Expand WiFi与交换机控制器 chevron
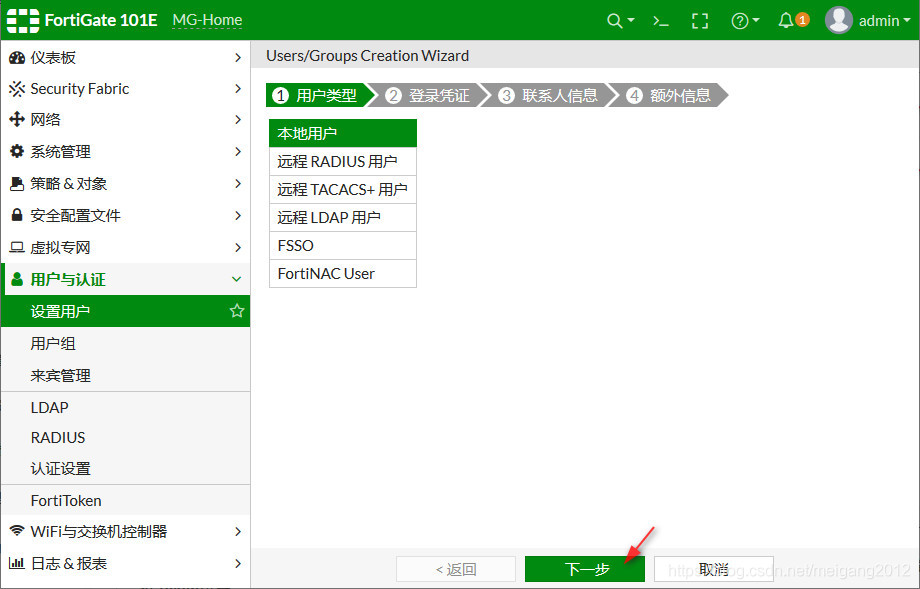The image size is (920, 589). pyautogui.click(x=238, y=531)
